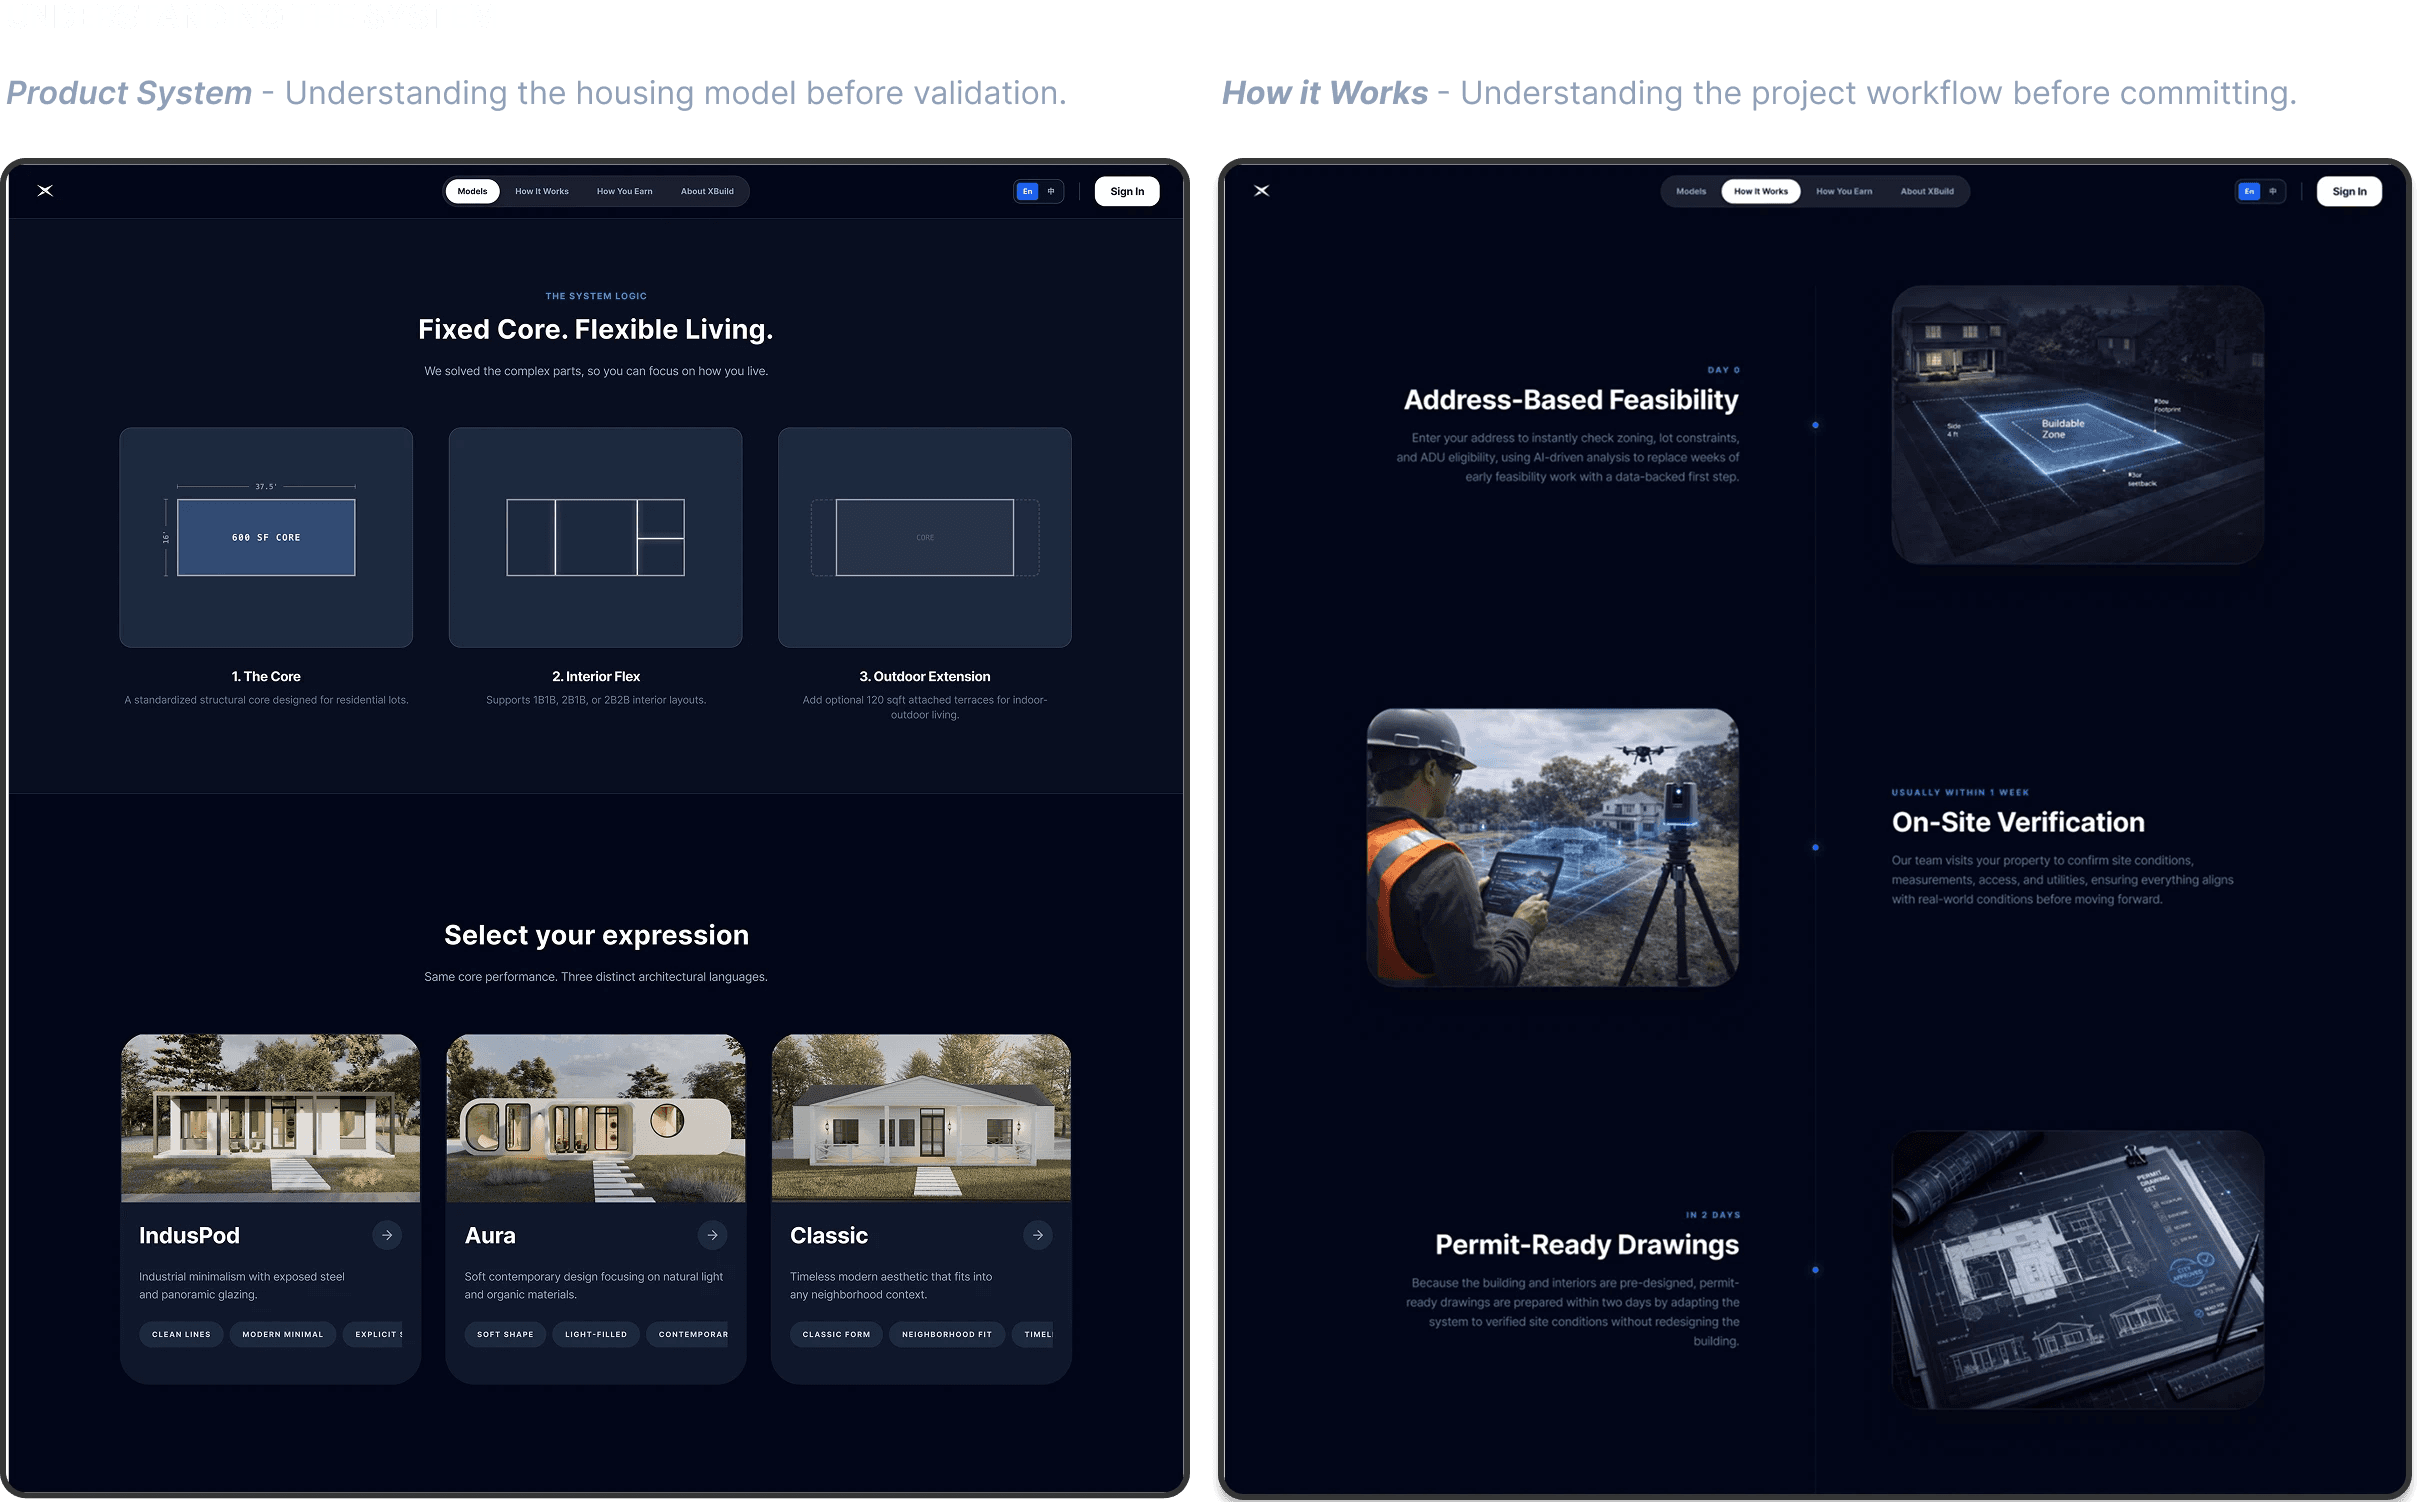
Task: Click the Outdoor Extension core diagram
Action: tap(924, 537)
